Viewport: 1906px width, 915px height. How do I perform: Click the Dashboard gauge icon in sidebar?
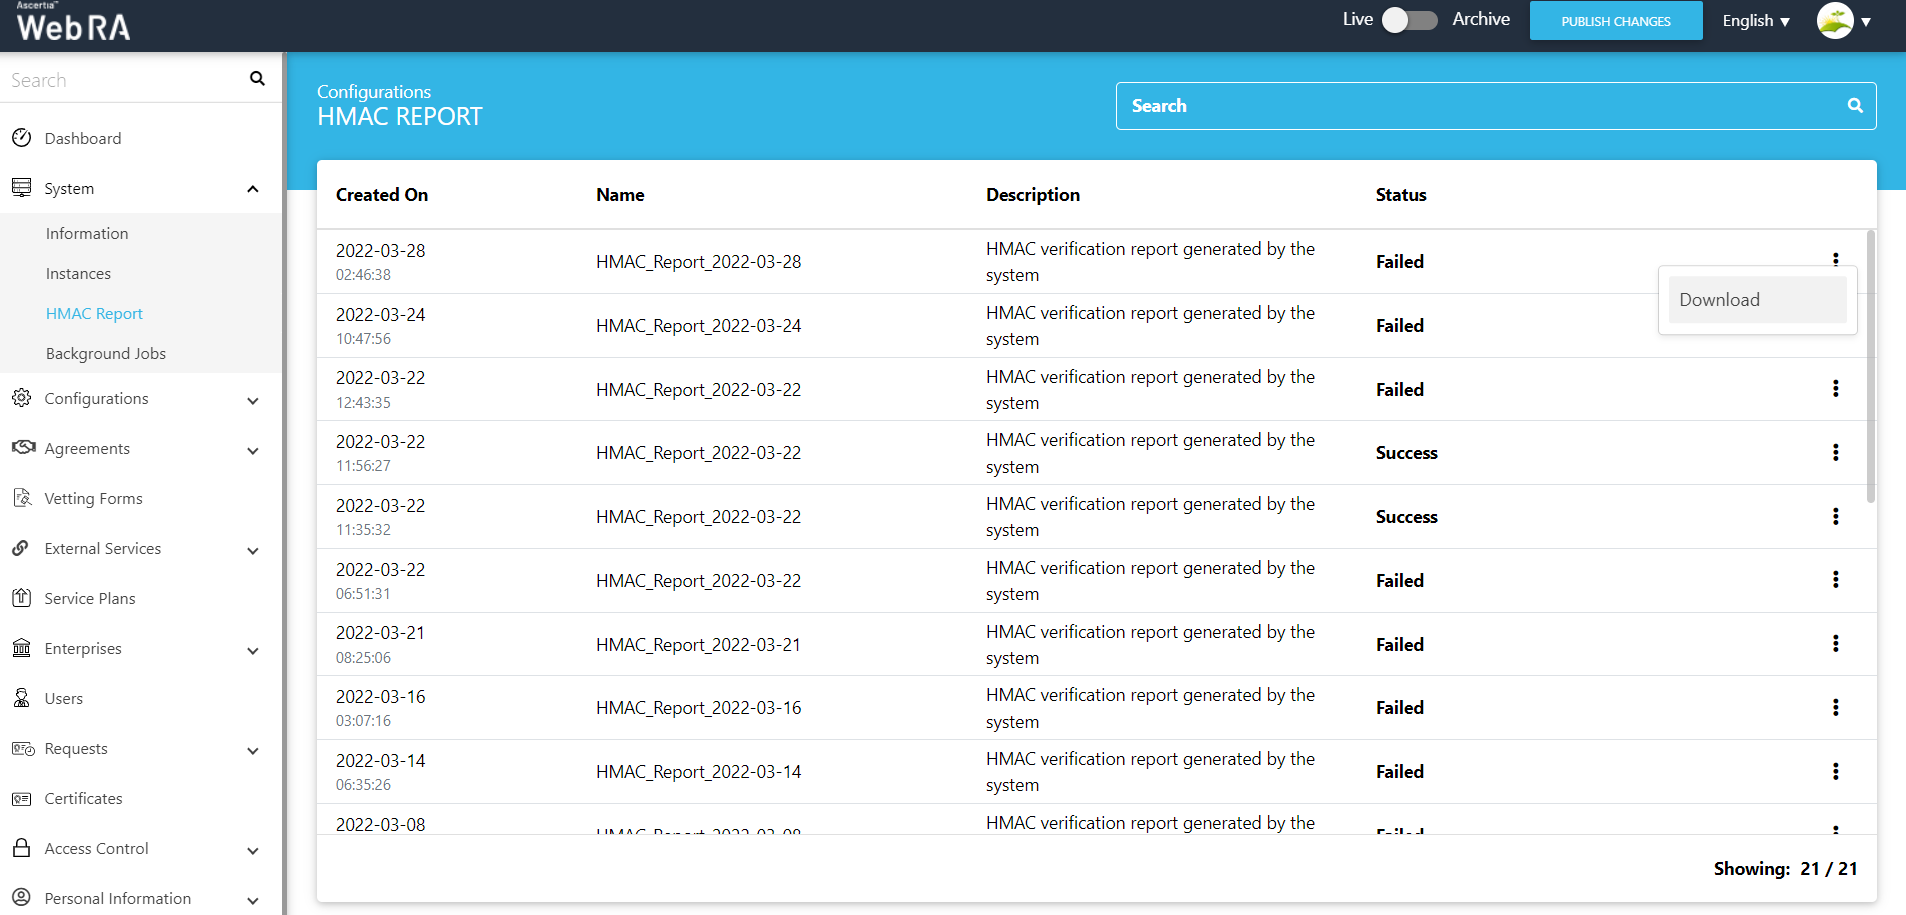21,138
